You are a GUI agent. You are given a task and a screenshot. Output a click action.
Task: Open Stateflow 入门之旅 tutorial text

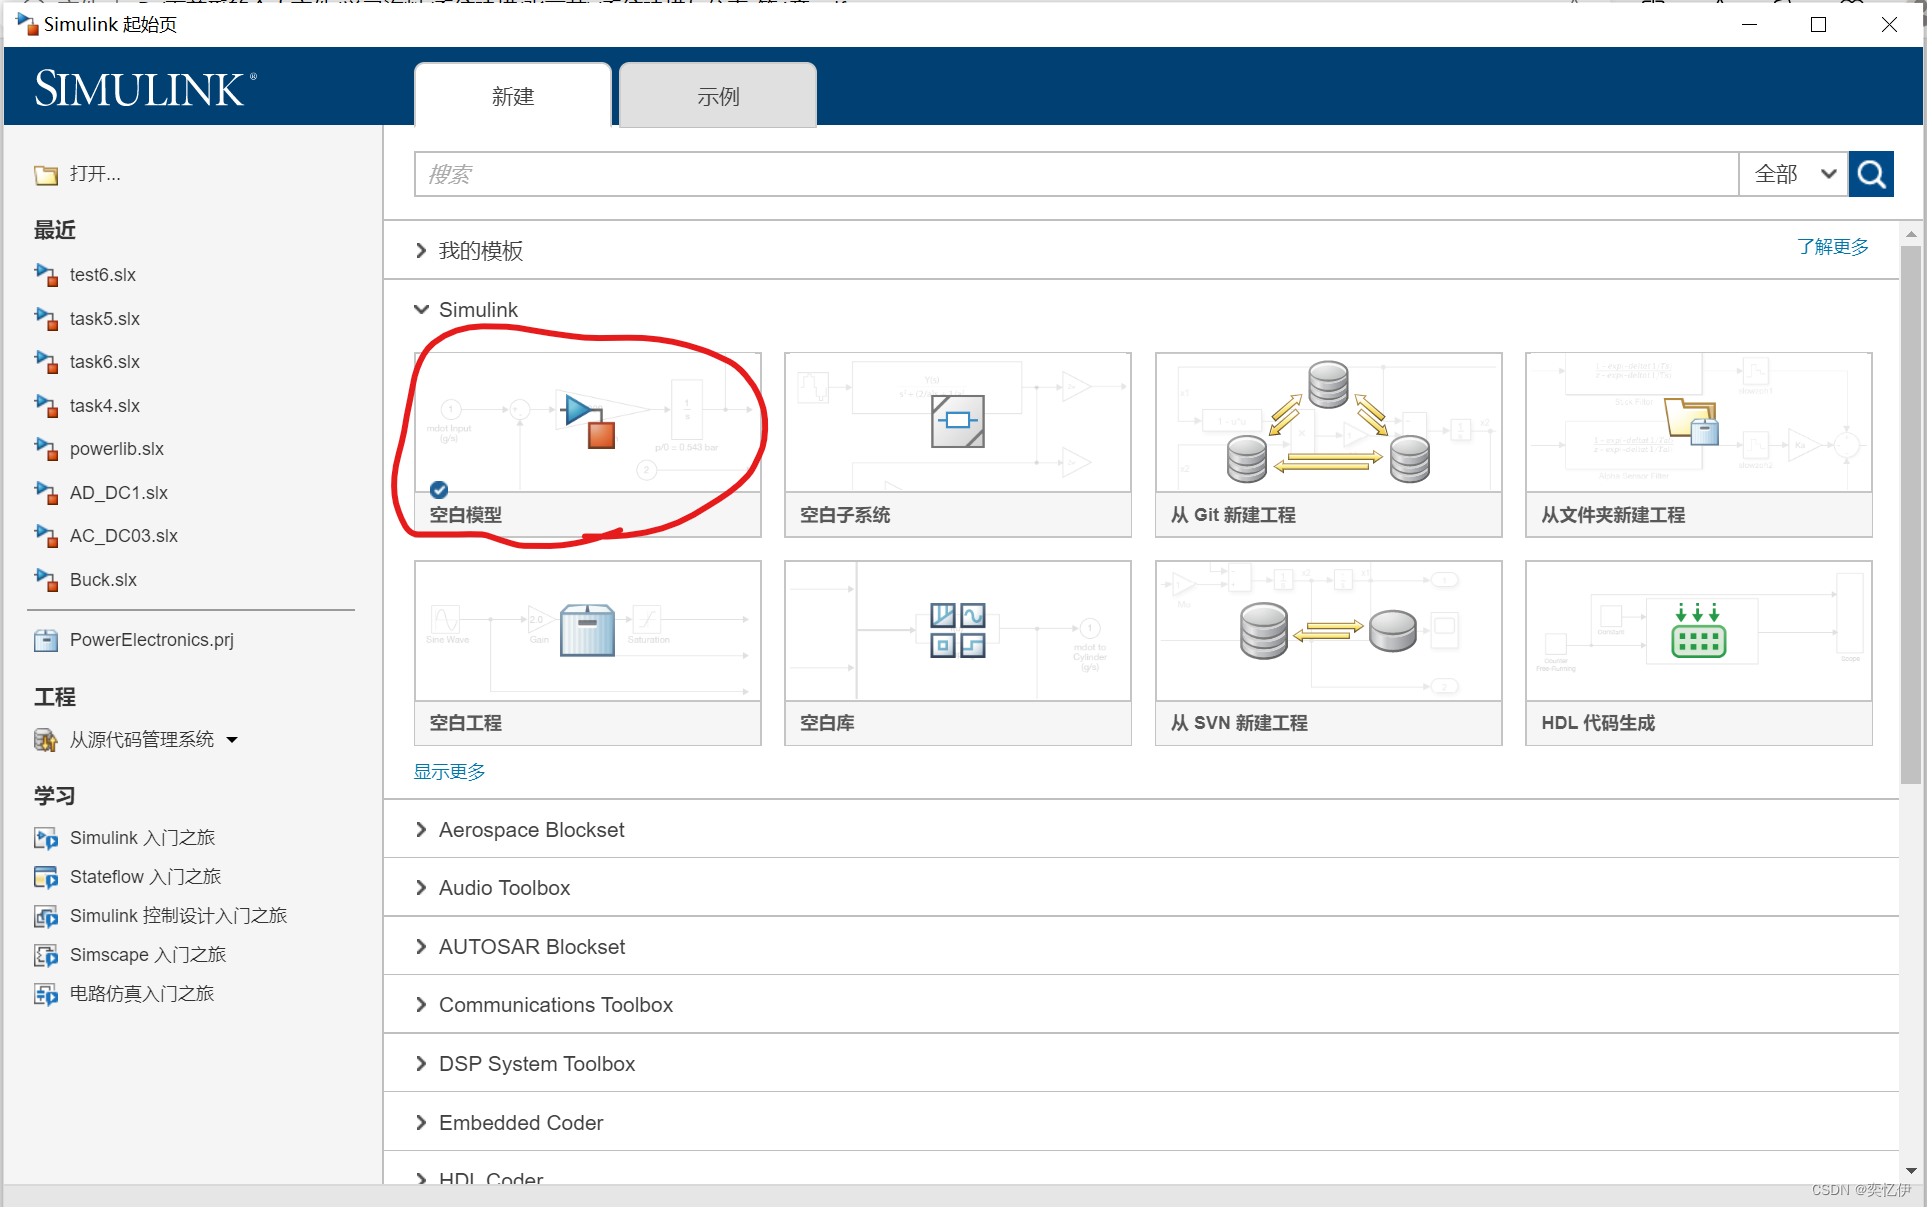coord(145,877)
